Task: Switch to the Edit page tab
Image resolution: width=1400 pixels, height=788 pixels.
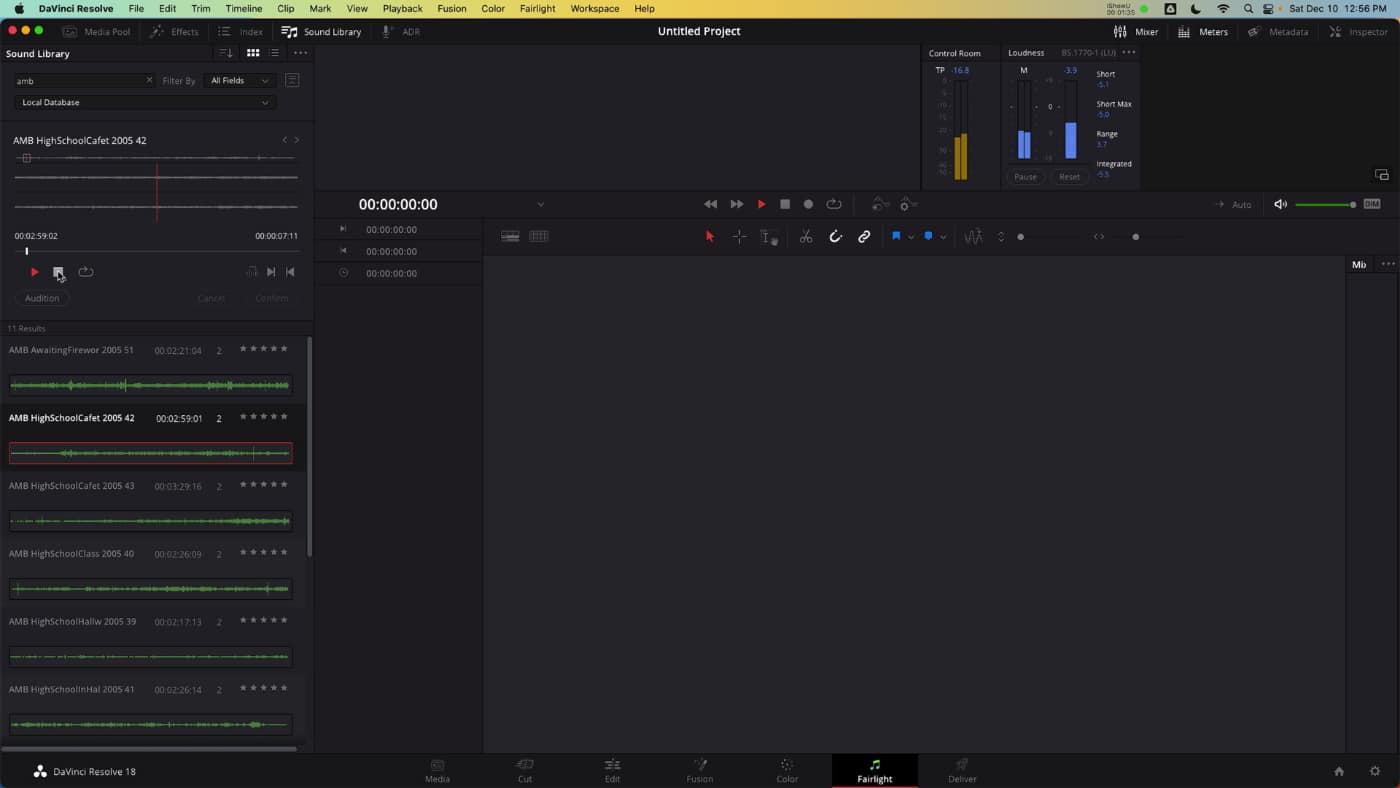Action: (x=612, y=770)
